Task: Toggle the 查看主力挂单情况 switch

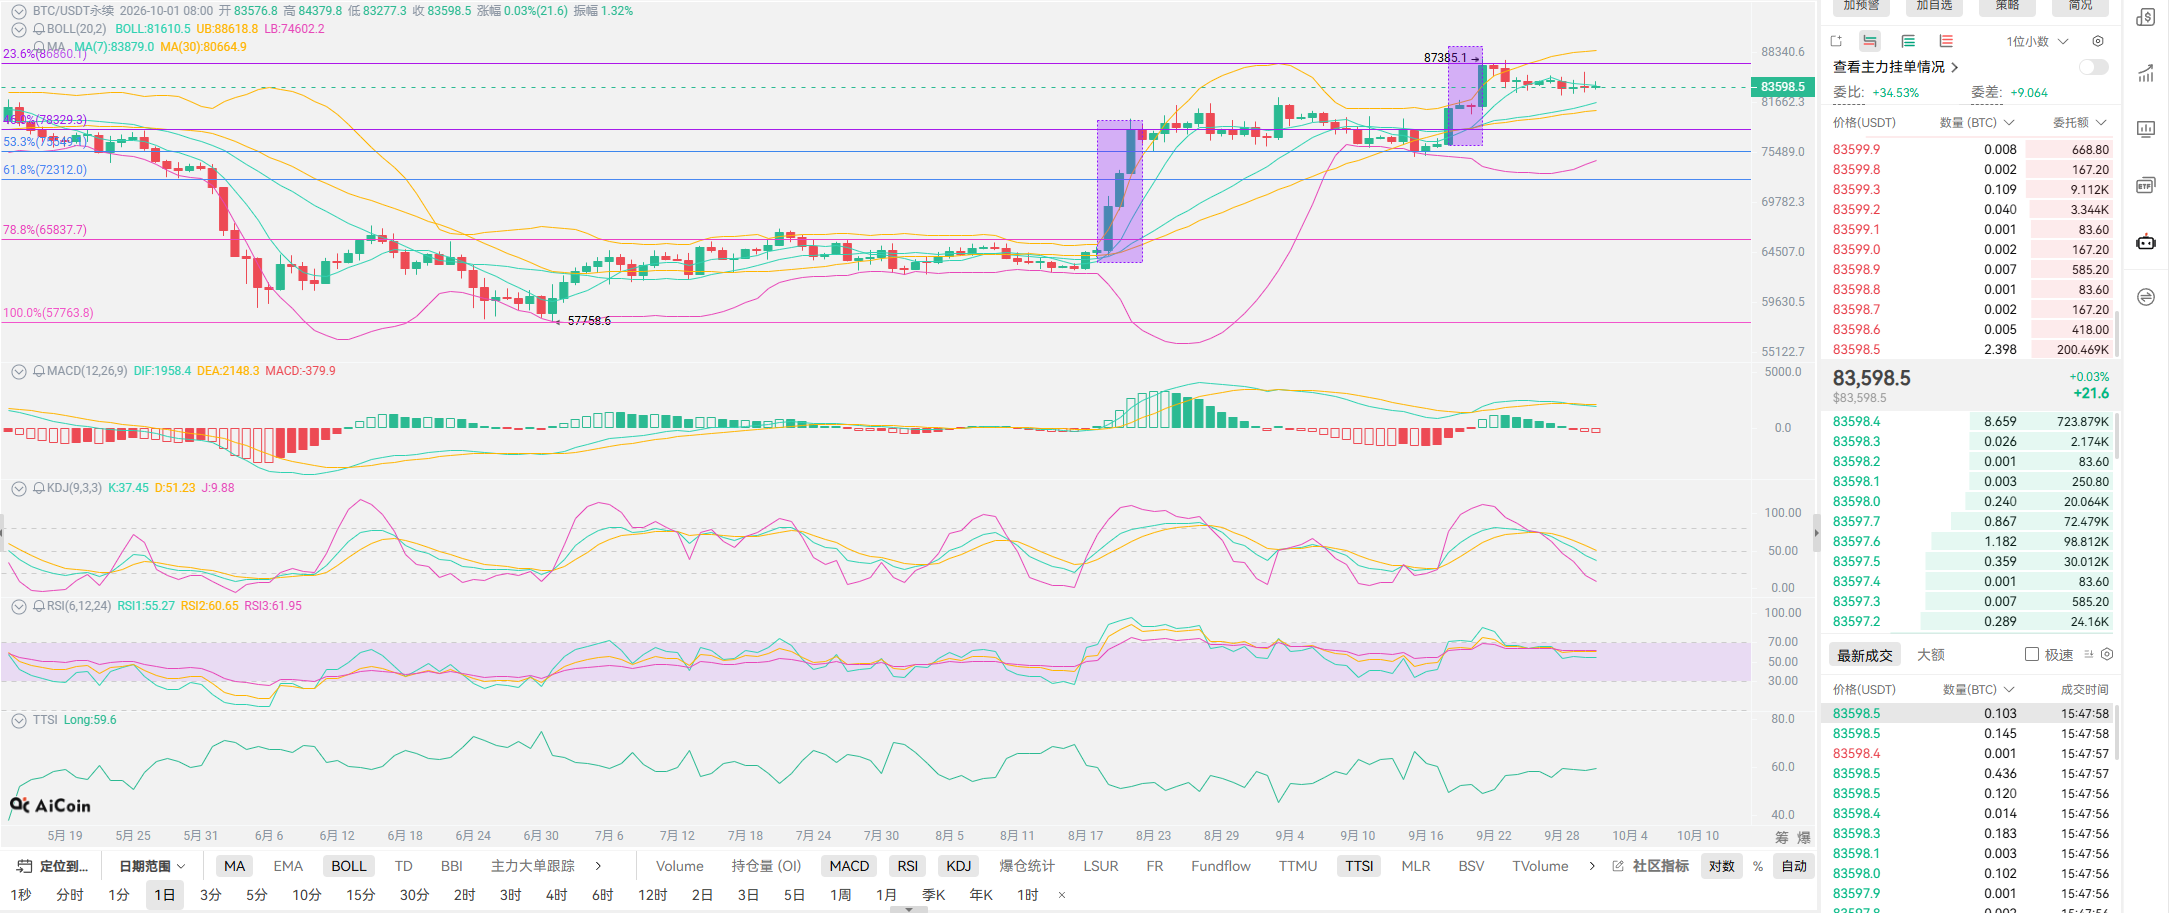Action: (x=2093, y=67)
